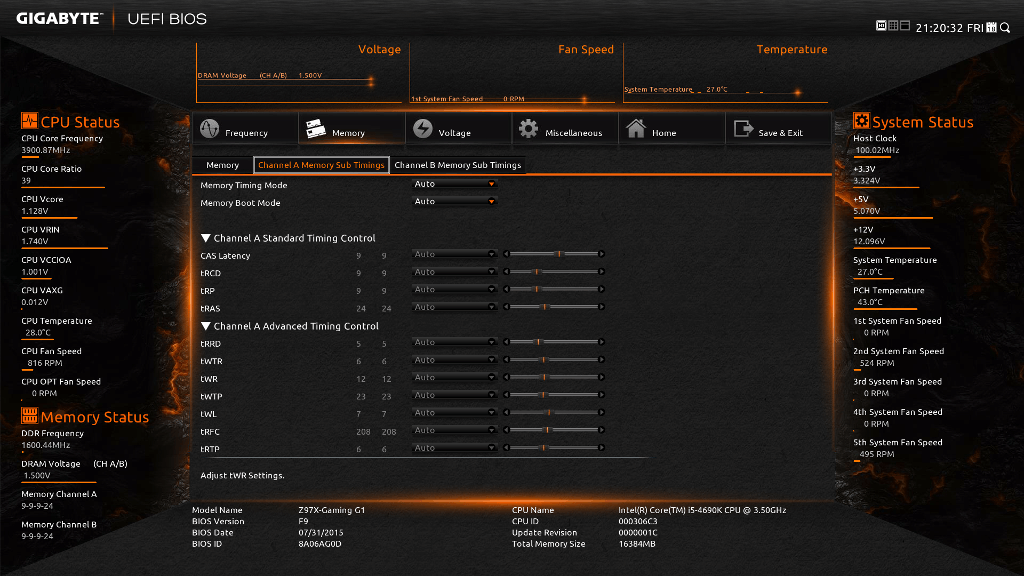Viewport: 1024px width, 576px height.
Task: Click the magnifier search icon
Action: coord(1005,27)
